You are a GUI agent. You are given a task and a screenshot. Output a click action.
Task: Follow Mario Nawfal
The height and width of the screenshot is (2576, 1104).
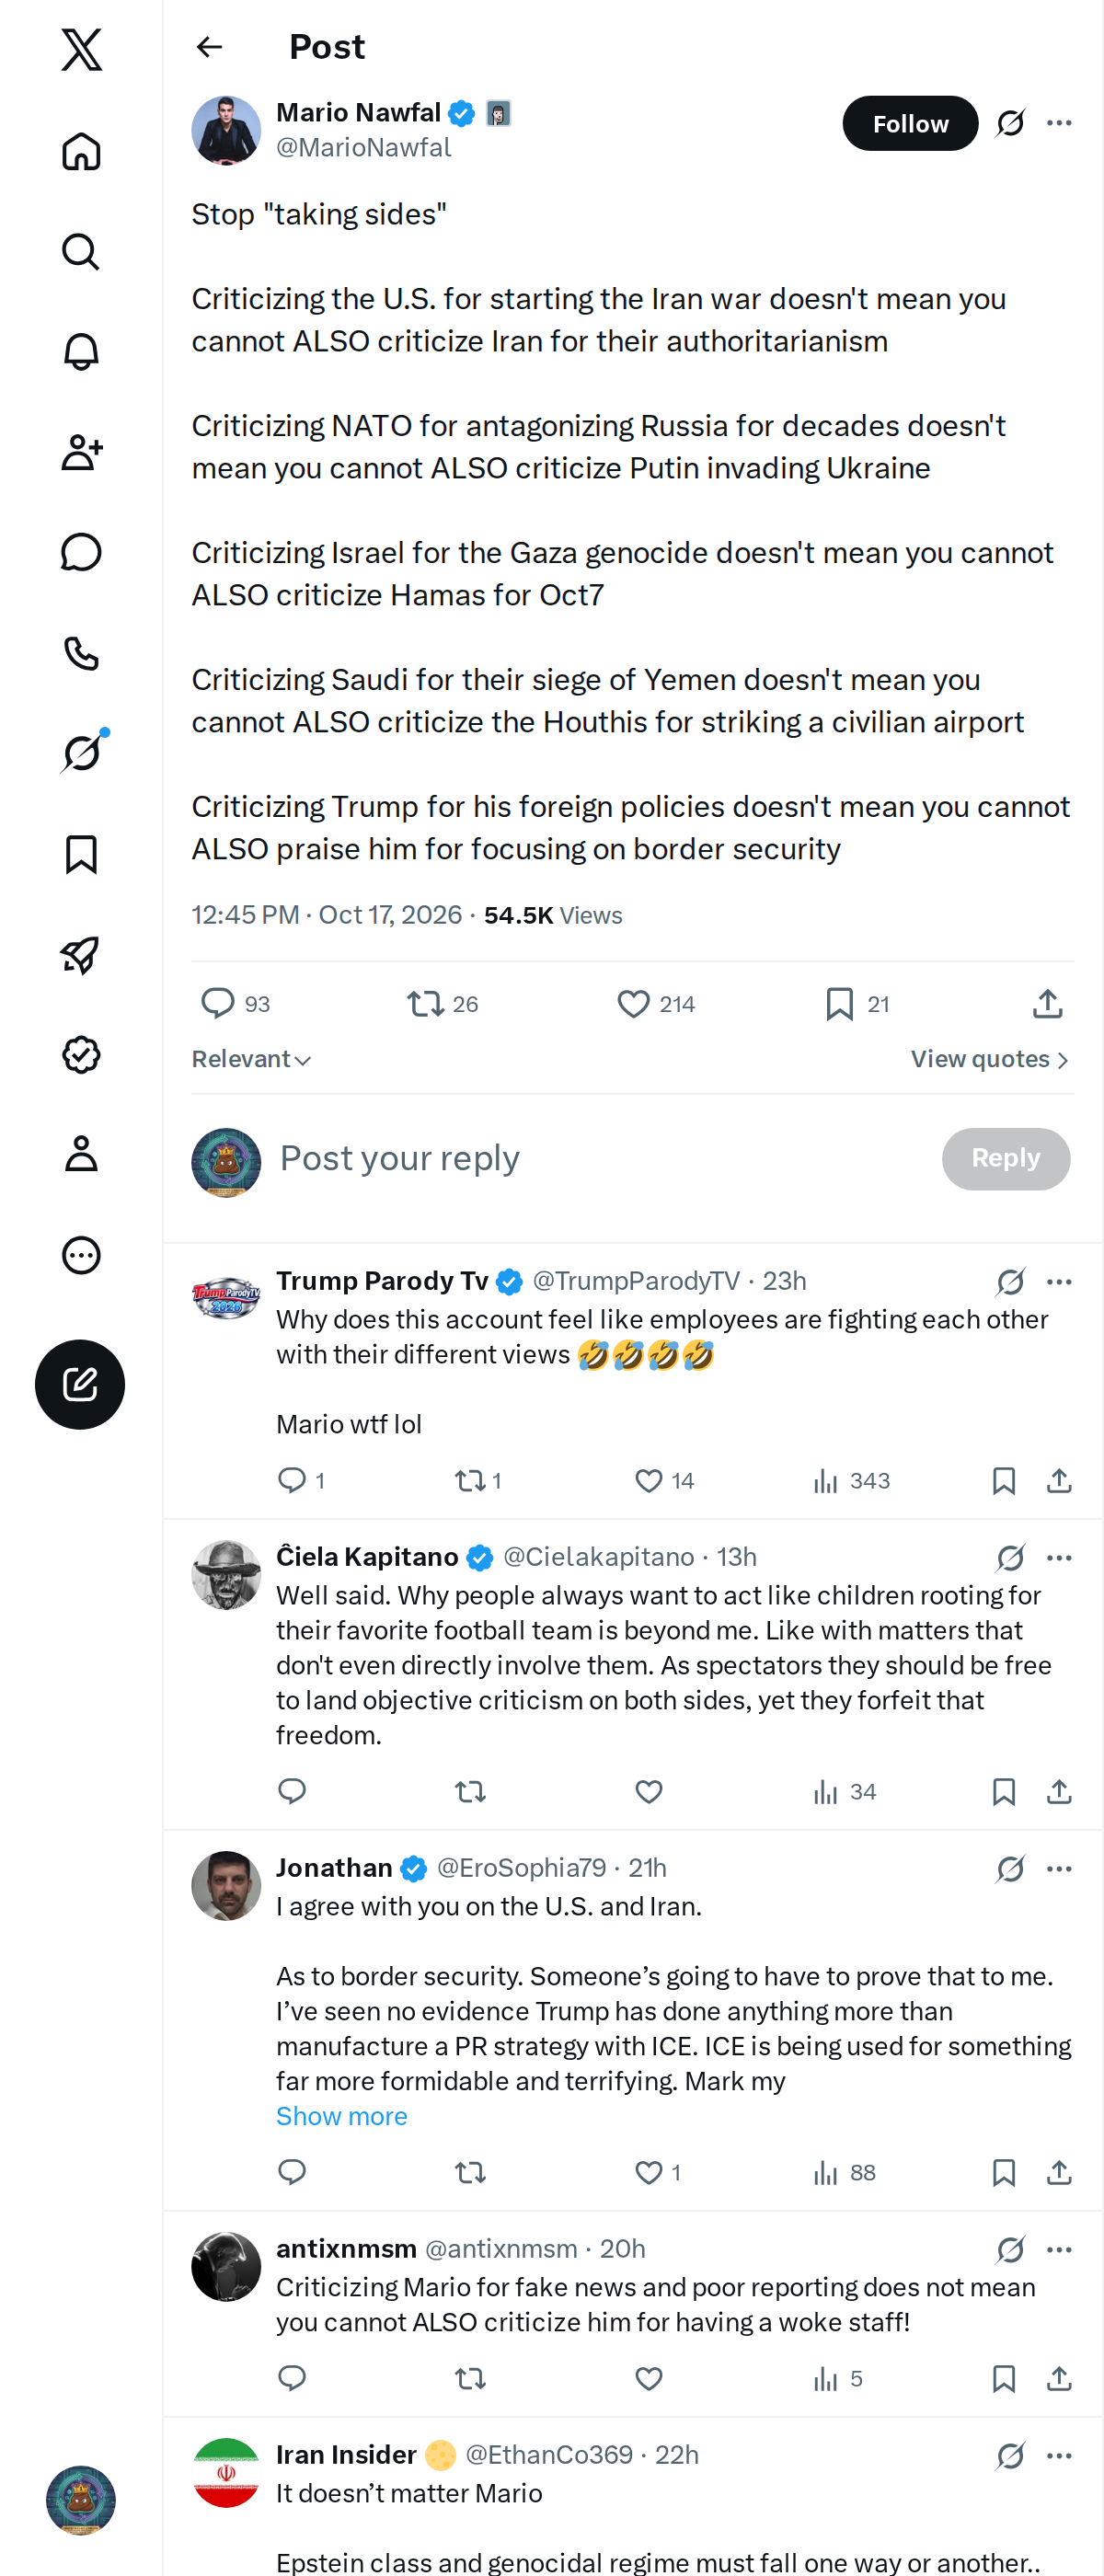[910, 123]
